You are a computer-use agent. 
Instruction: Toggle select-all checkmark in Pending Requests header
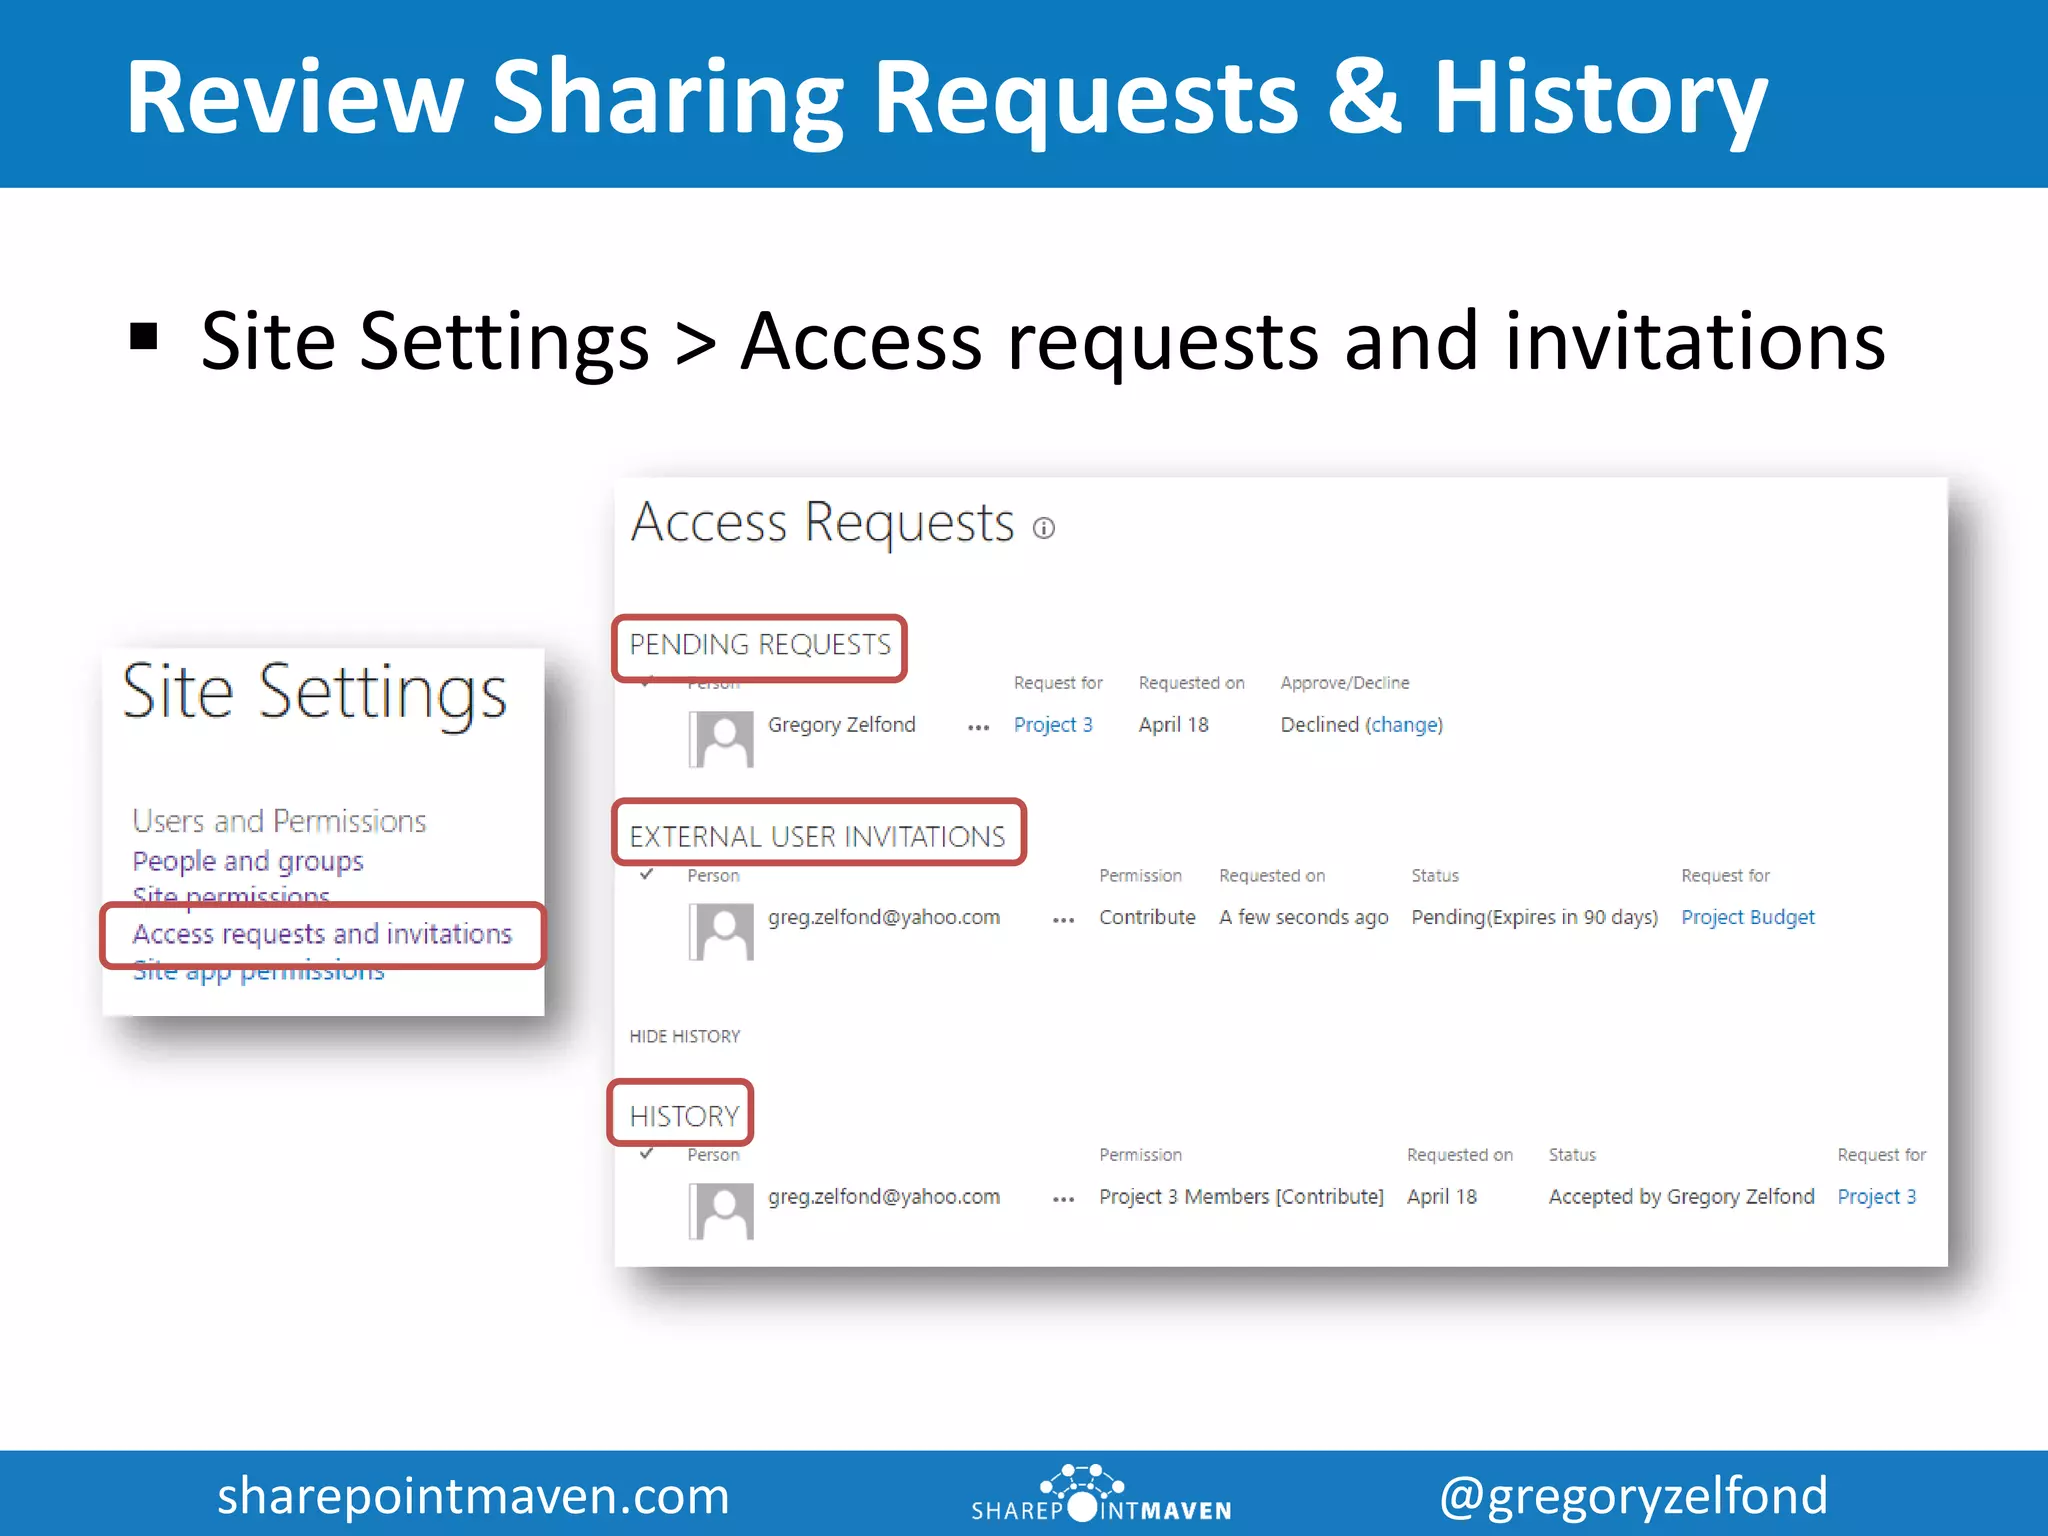click(x=647, y=683)
